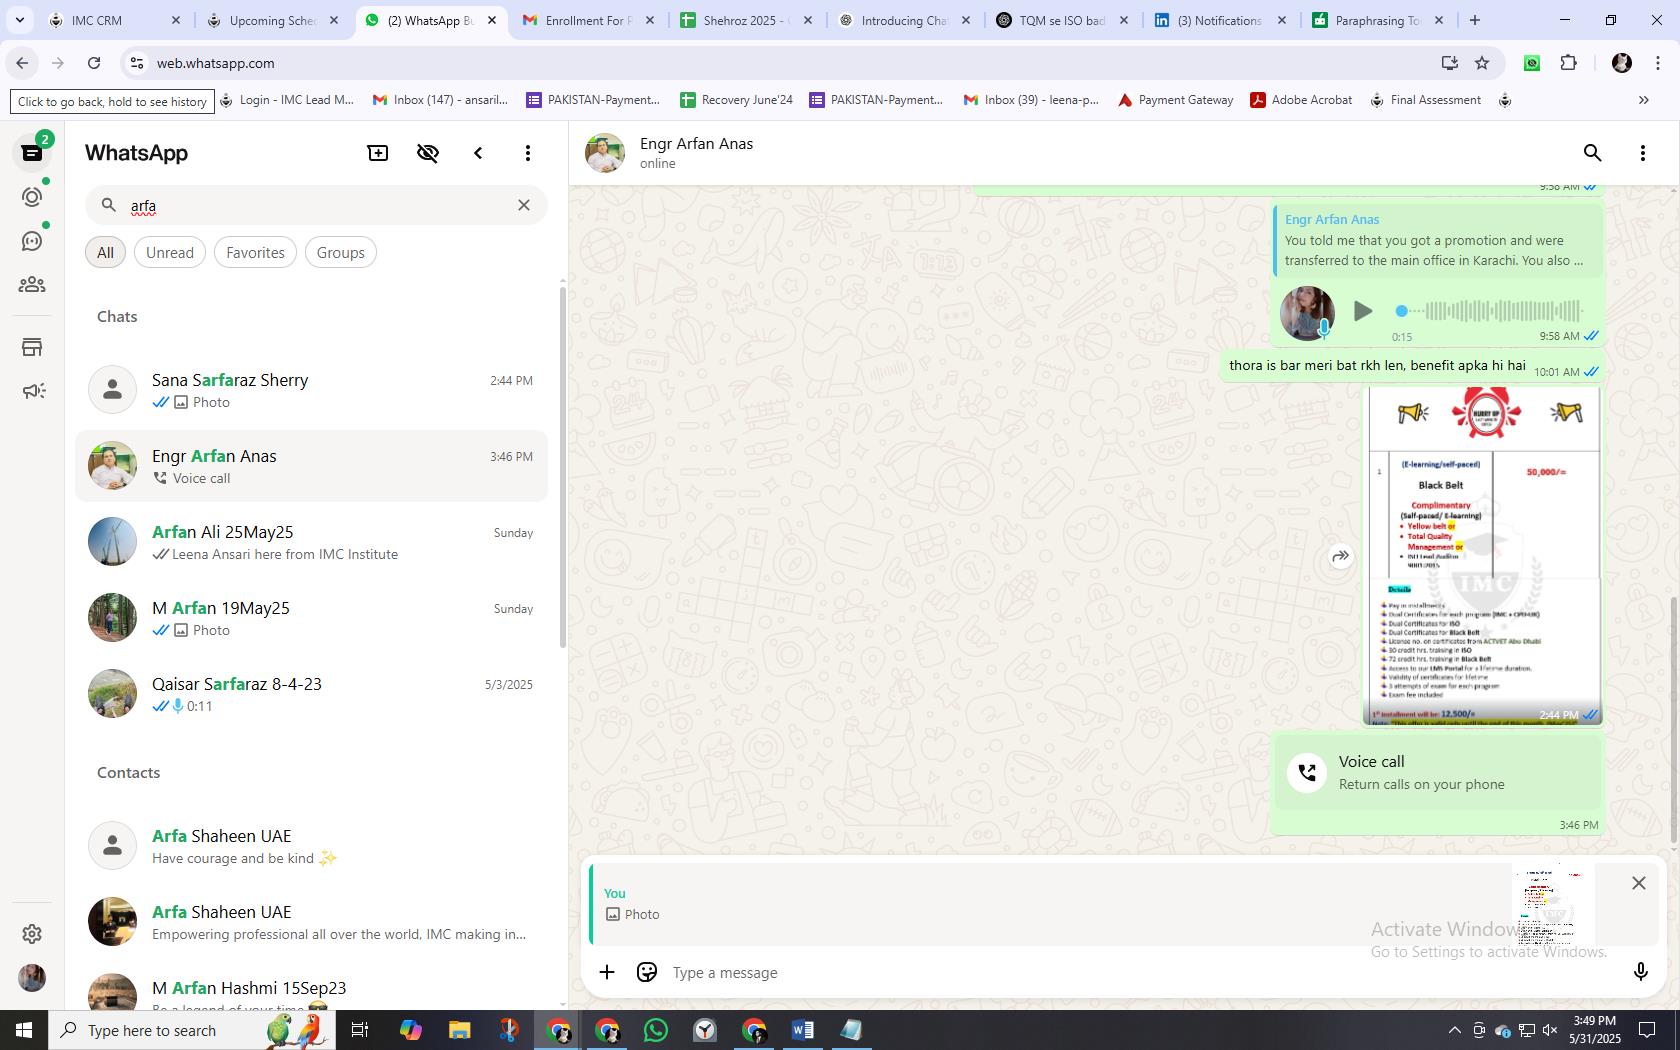Forward the flyer image message

pos(1340,556)
